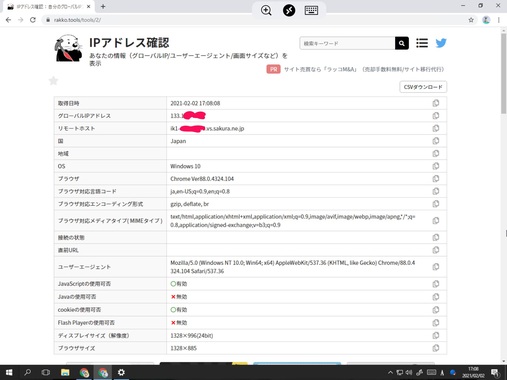Screen dimensions: 507x380
Task: Copy the JavaScriptの使用可否 value
Action: (436, 284)
